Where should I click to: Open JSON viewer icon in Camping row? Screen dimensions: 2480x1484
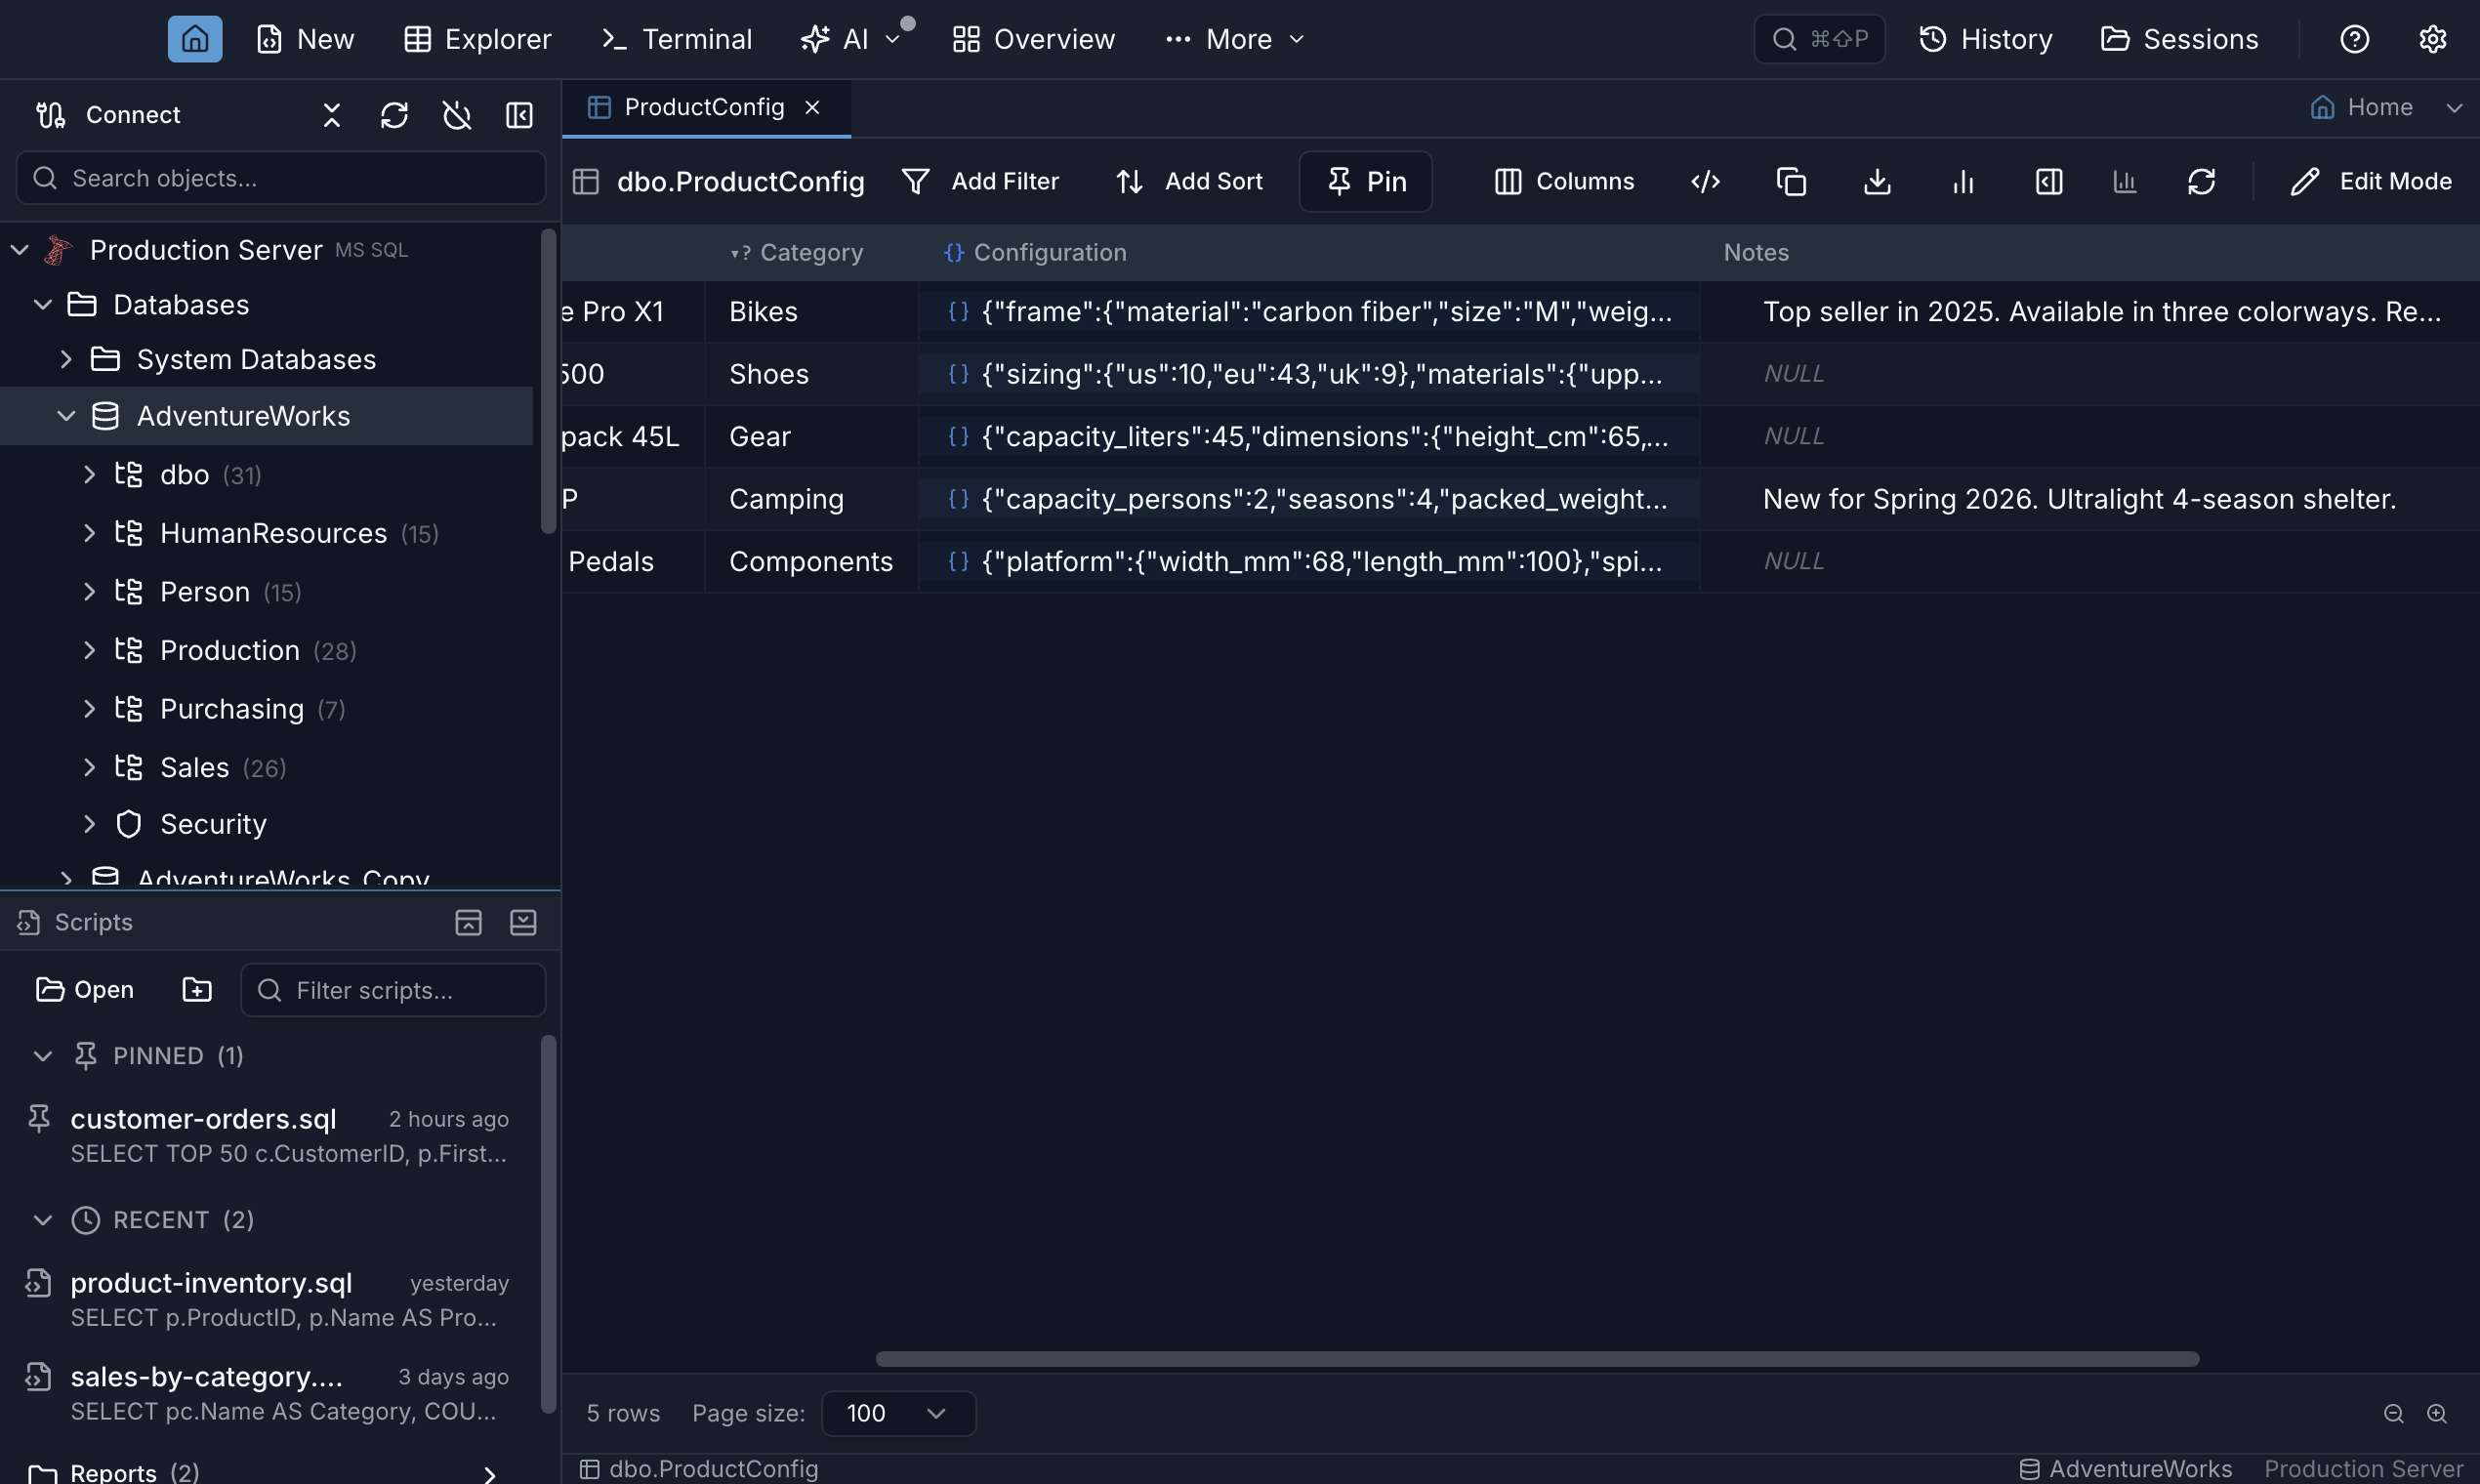click(x=958, y=499)
